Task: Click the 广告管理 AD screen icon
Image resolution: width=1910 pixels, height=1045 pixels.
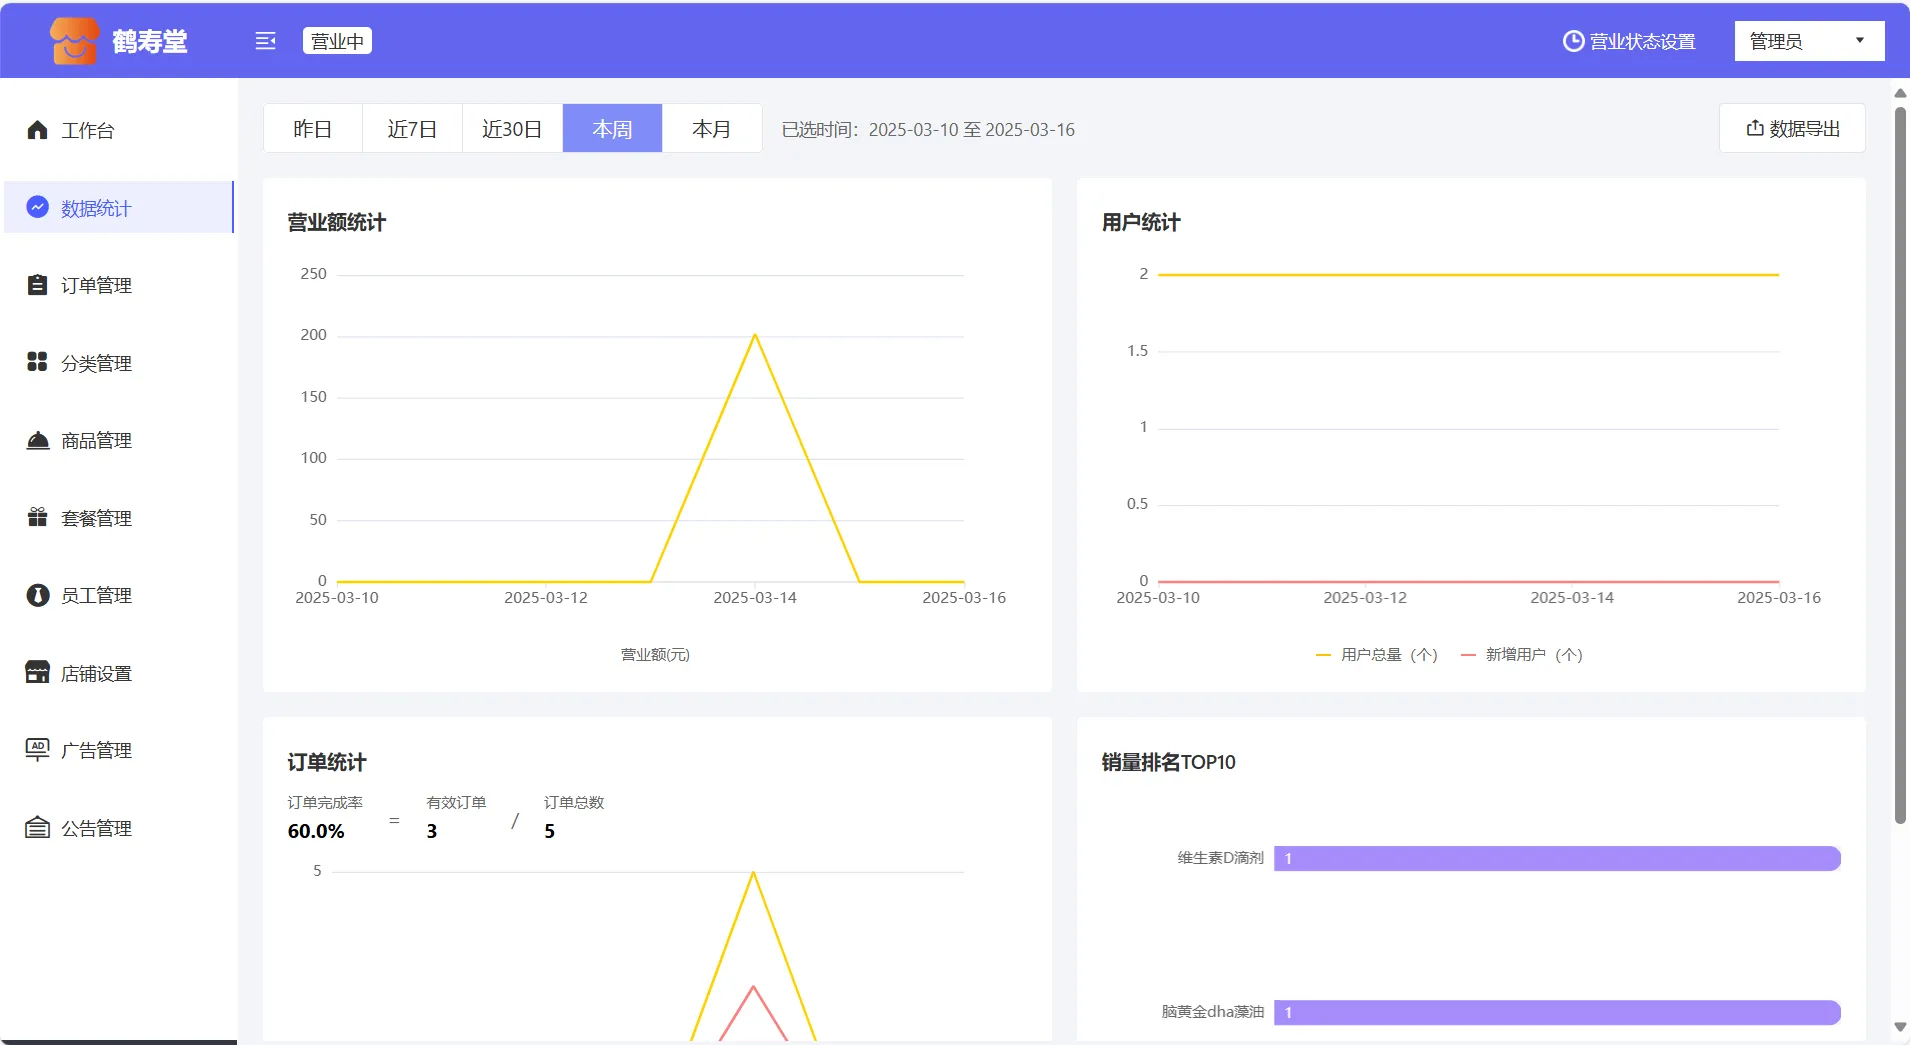Action: point(37,749)
